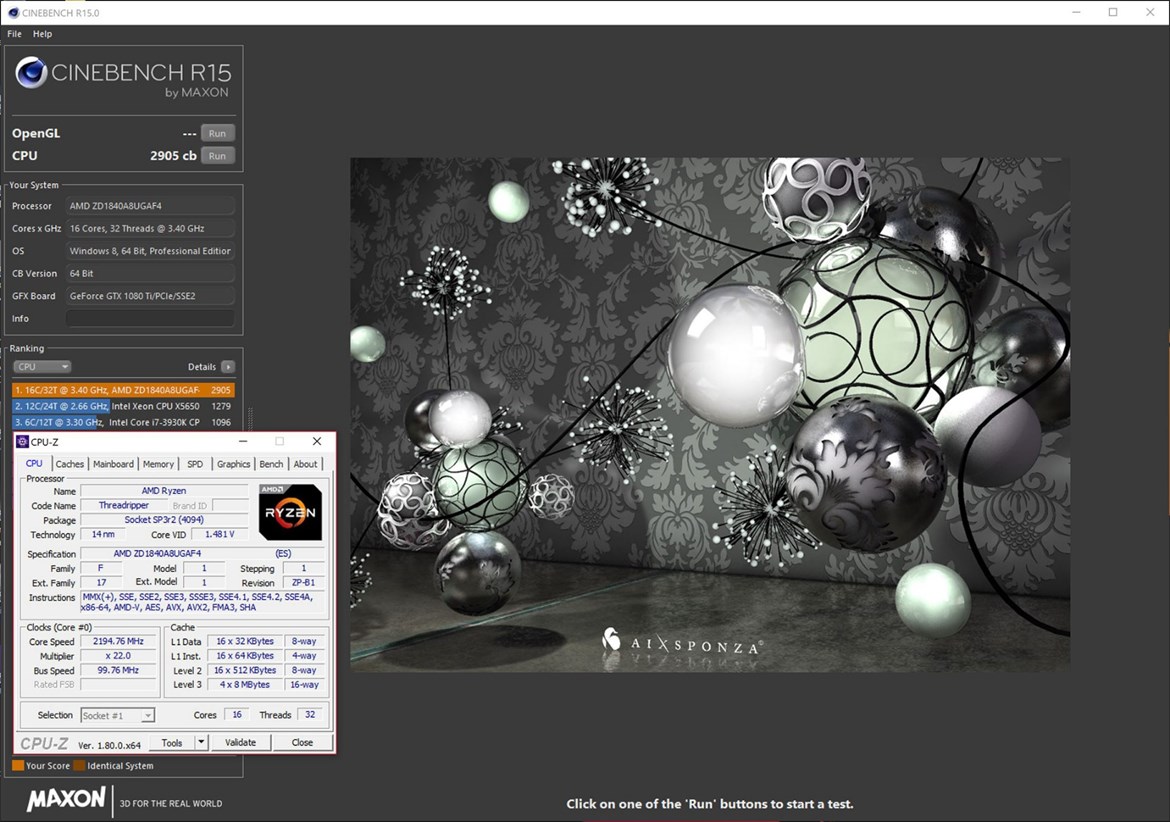
Task: Click the CB Version value 64 Bit
Action: [150, 274]
